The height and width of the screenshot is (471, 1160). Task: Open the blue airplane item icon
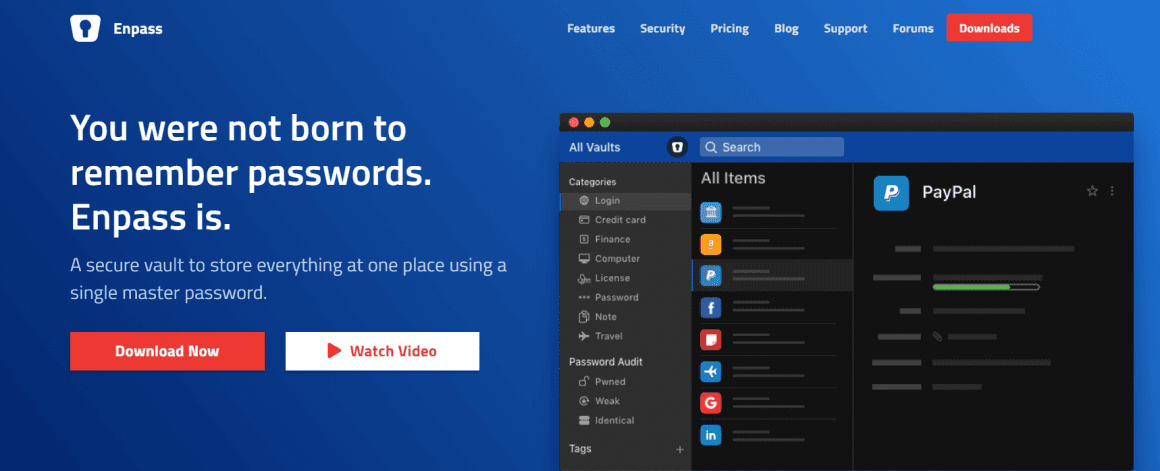711,371
